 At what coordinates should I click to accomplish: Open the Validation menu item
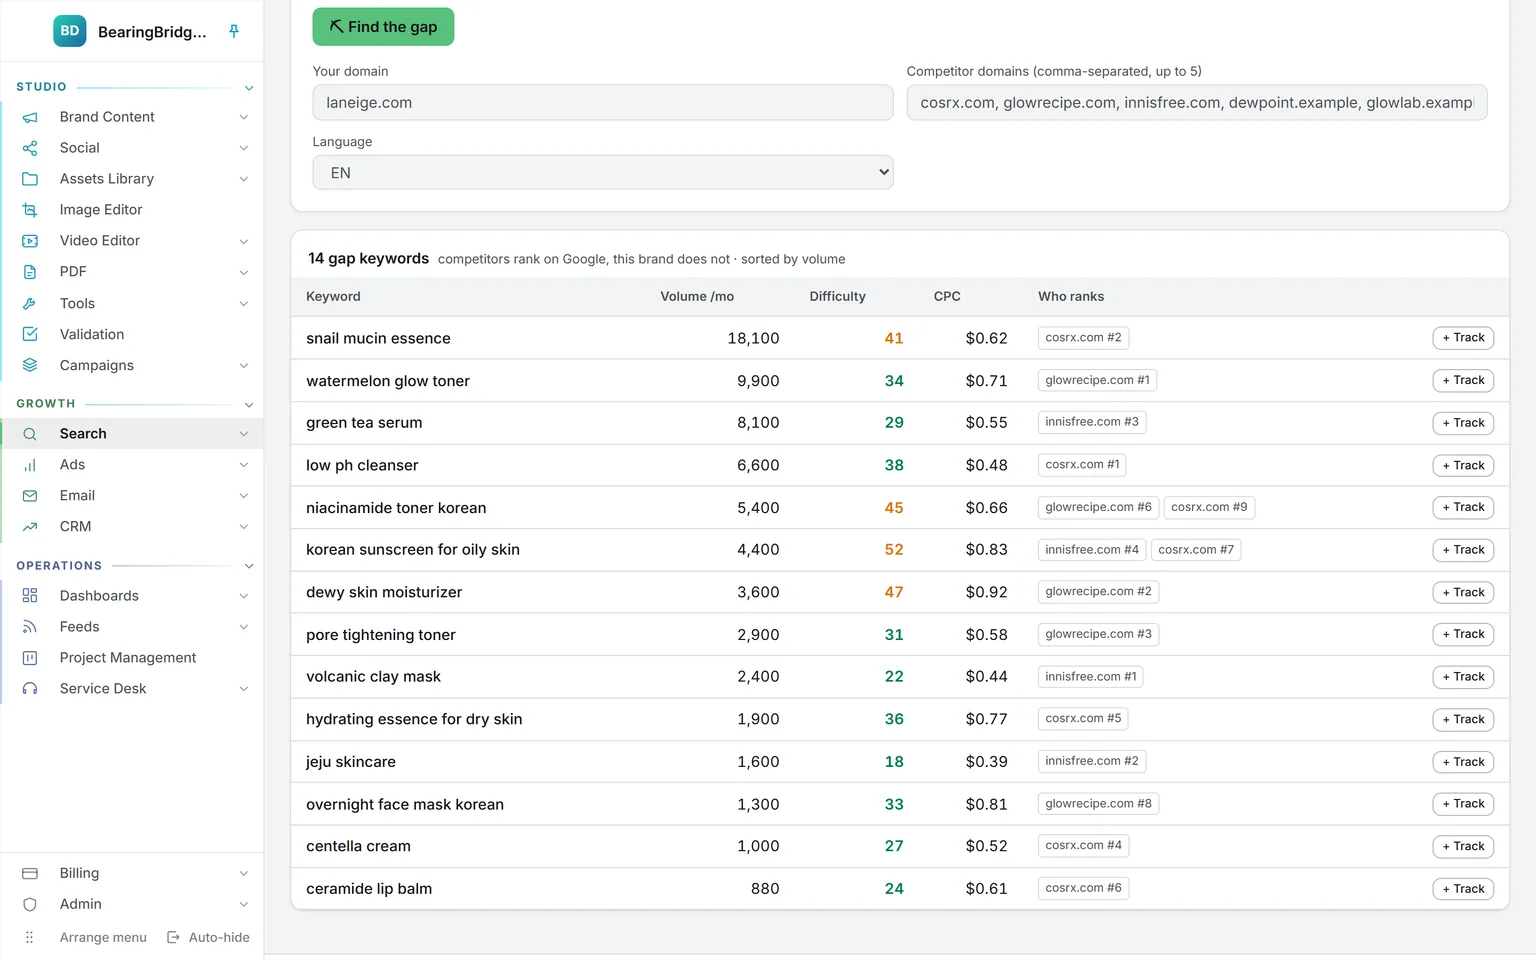tap(92, 334)
